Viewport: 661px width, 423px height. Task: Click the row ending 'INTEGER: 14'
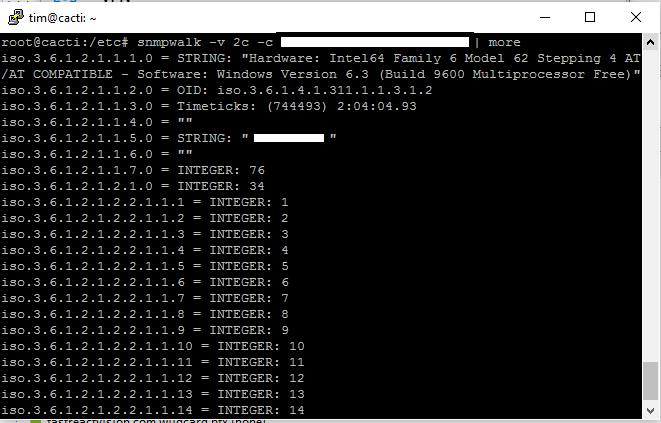[x=153, y=410]
